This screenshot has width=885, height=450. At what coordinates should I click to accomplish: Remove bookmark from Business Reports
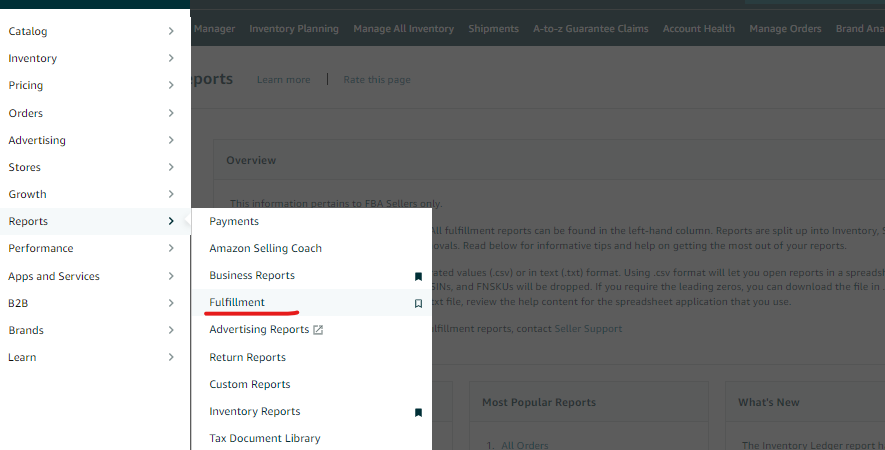coord(418,277)
